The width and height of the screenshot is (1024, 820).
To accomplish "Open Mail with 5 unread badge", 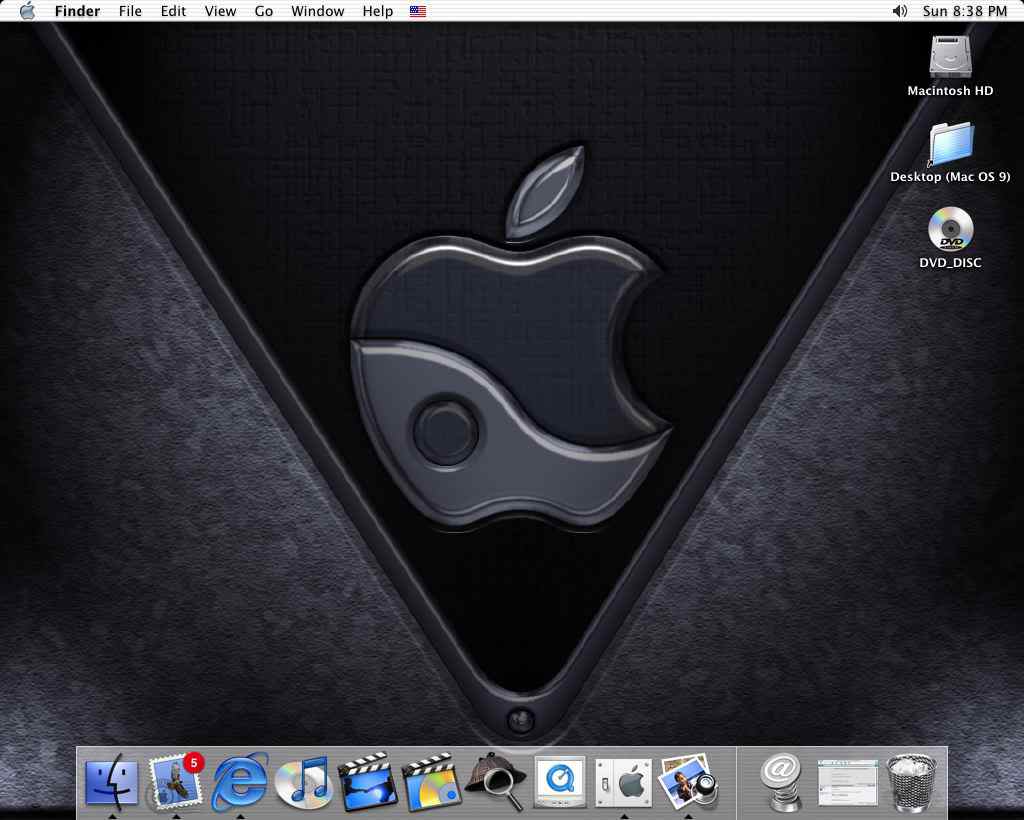I will [x=175, y=782].
